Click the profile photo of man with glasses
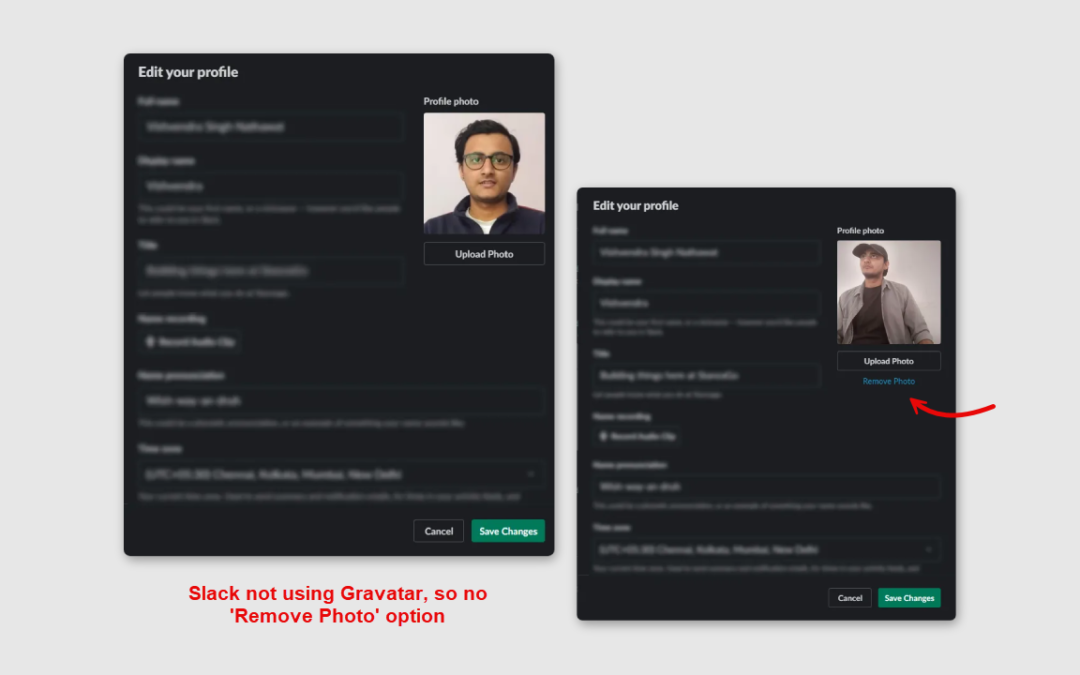The width and height of the screenshot is (1080, 675). point(484,174)
